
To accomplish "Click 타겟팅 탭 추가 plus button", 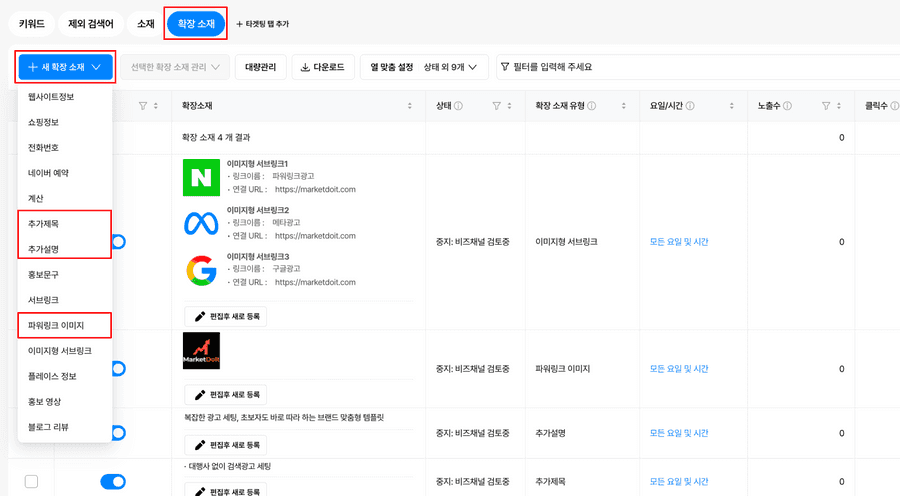I will click(x=262, y=24).
